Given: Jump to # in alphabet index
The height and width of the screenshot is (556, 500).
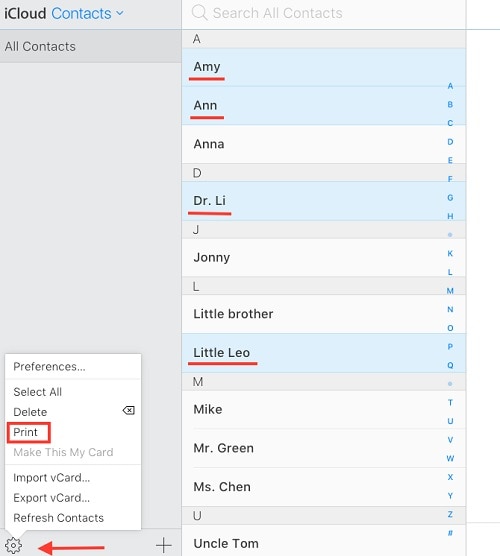Looking at the screenshot, I should (x=450, y=533).
